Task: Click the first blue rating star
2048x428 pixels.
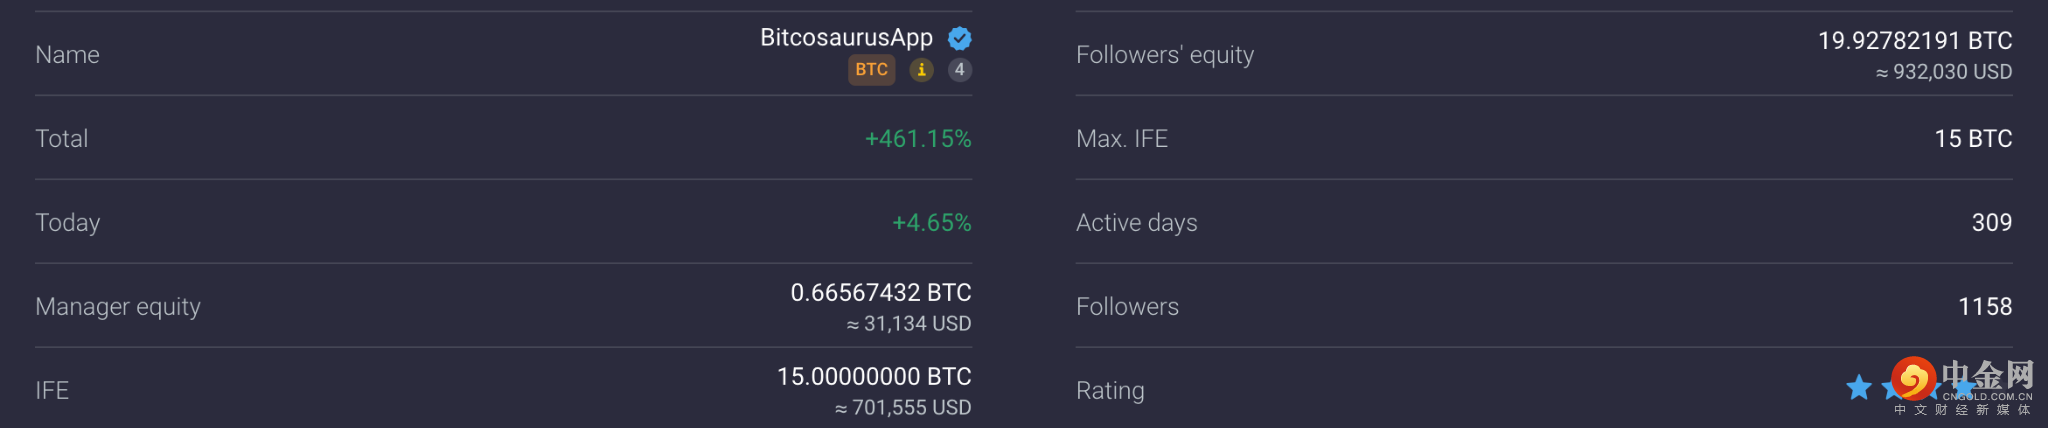Action: pyautogui.click(x=1859, y=388)
